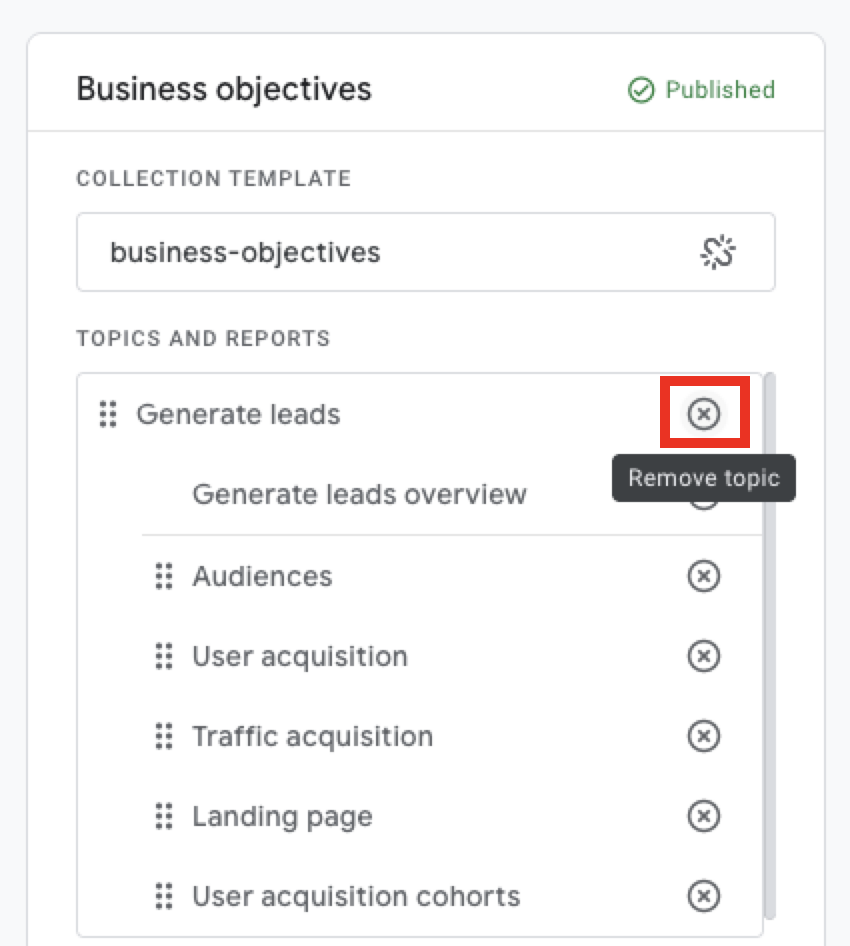Remove the Traffic acquisition report
Viewport: 850px width, 946px height.
(x=703, y=736)
